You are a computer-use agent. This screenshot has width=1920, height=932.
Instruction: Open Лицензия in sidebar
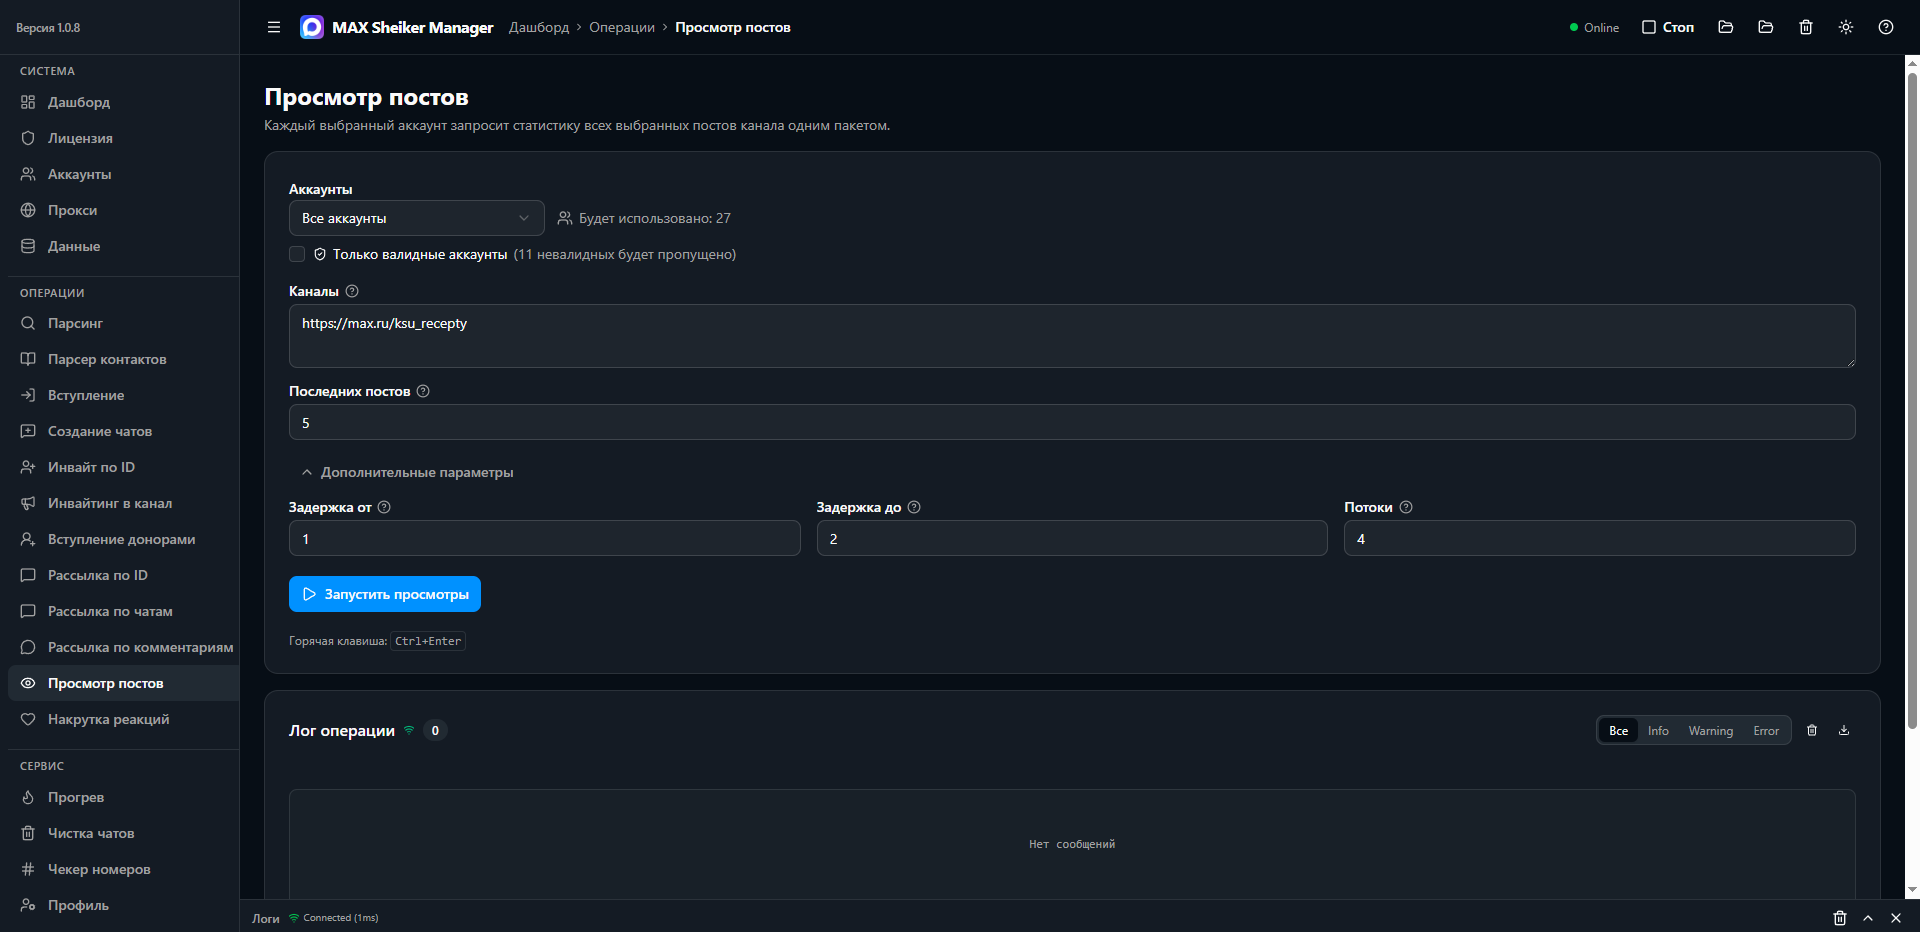pos(123,138)
